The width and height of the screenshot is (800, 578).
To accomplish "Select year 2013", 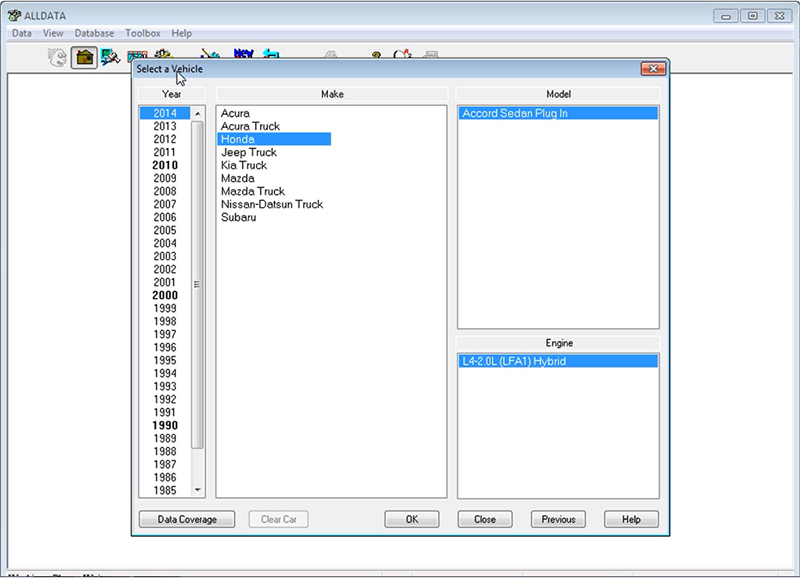I will tap(165, 126).
